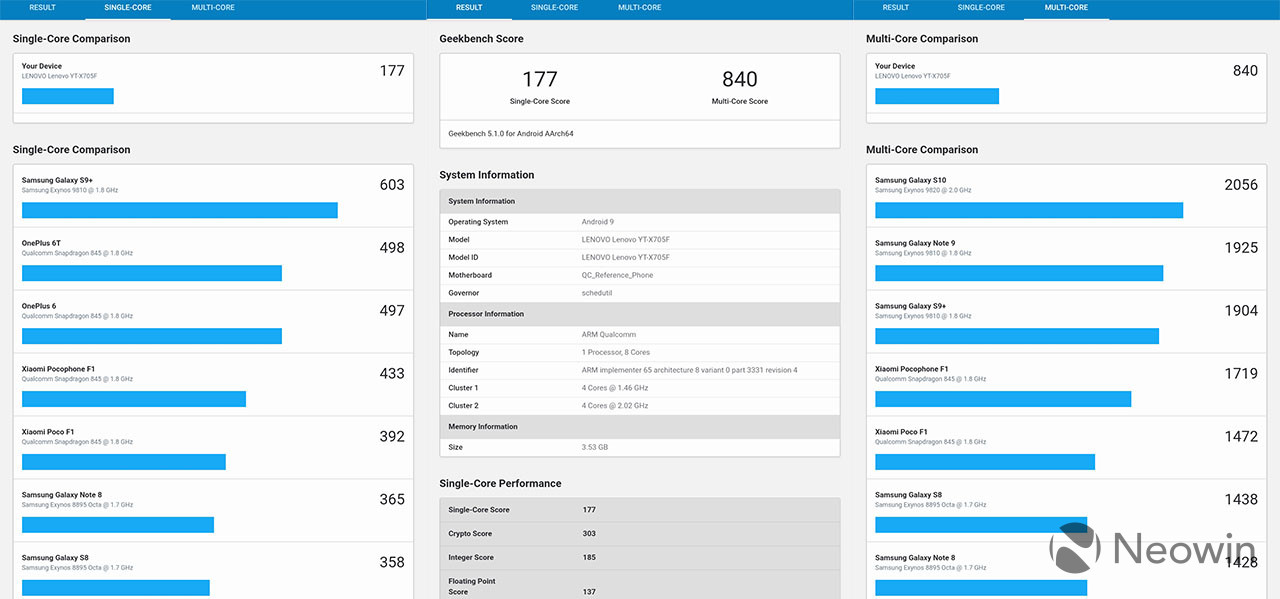
Task: Select the ARM Qualcomm processor name value
Action: (x=609, y=335)
